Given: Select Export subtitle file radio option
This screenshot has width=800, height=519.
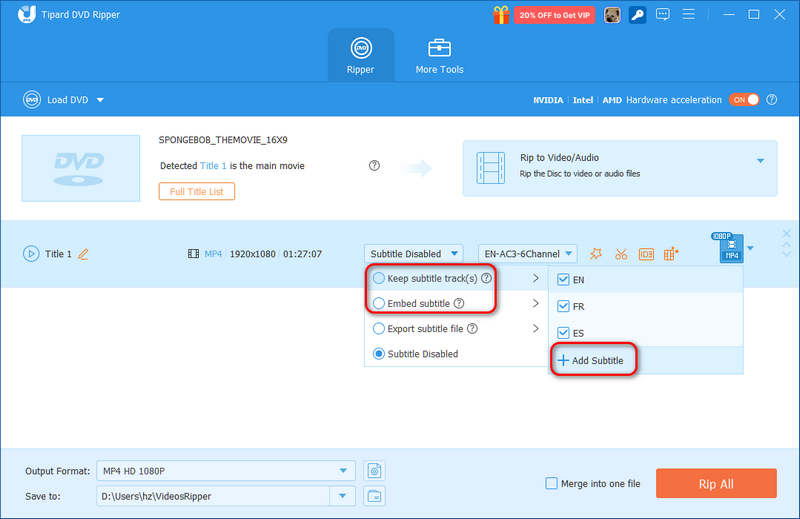Looking at the screenshot, I should point(379,329).
